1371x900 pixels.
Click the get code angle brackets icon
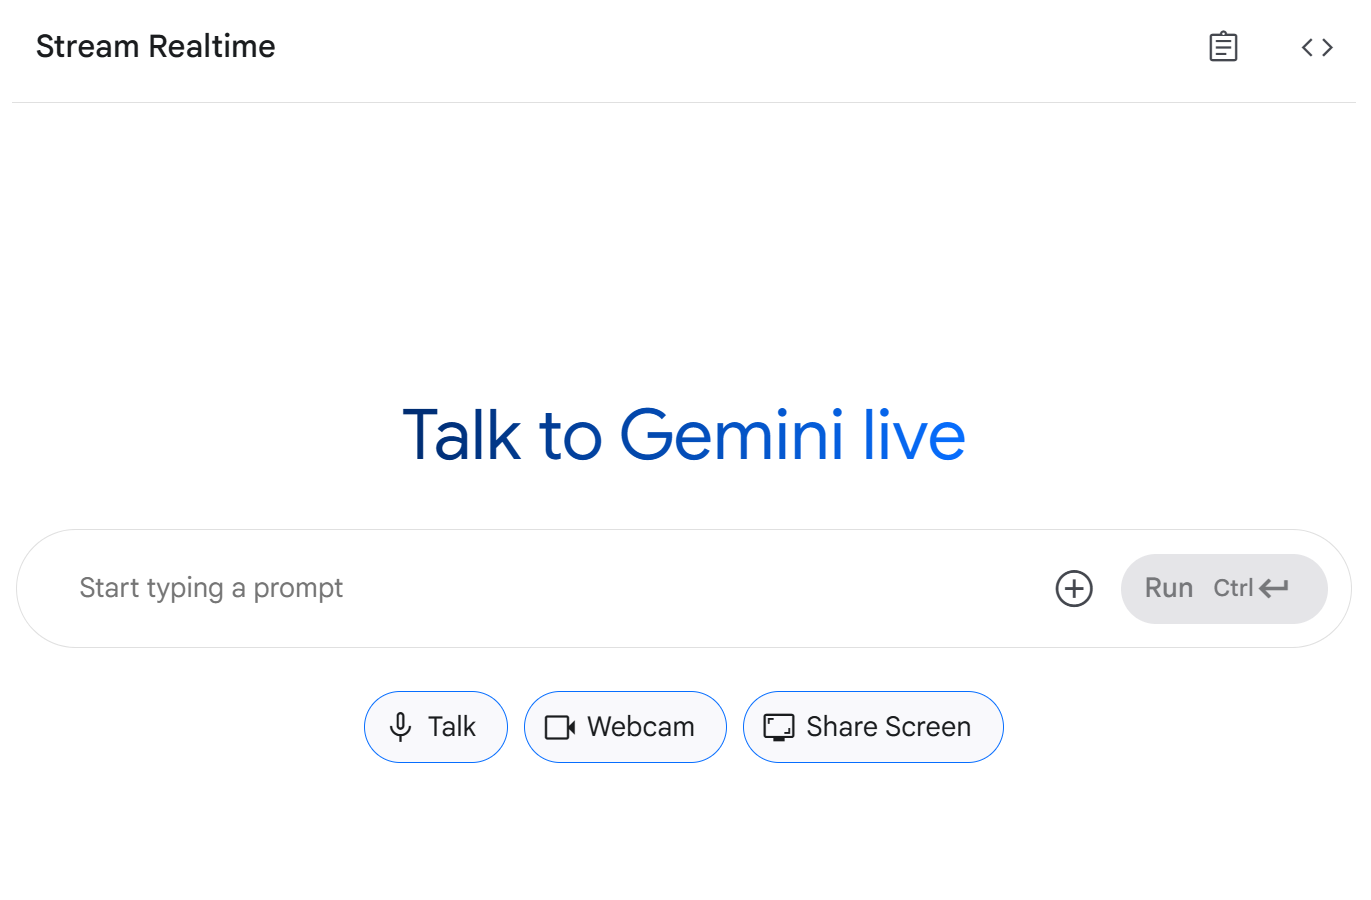tap(1317, 47)
